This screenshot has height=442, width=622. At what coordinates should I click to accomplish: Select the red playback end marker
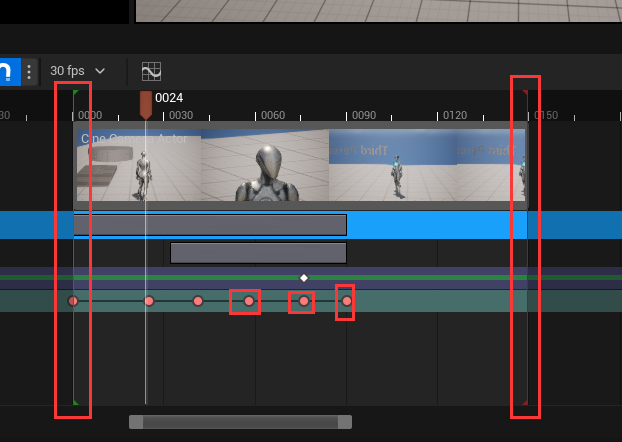pyautogui.click(x=527, y=94)
